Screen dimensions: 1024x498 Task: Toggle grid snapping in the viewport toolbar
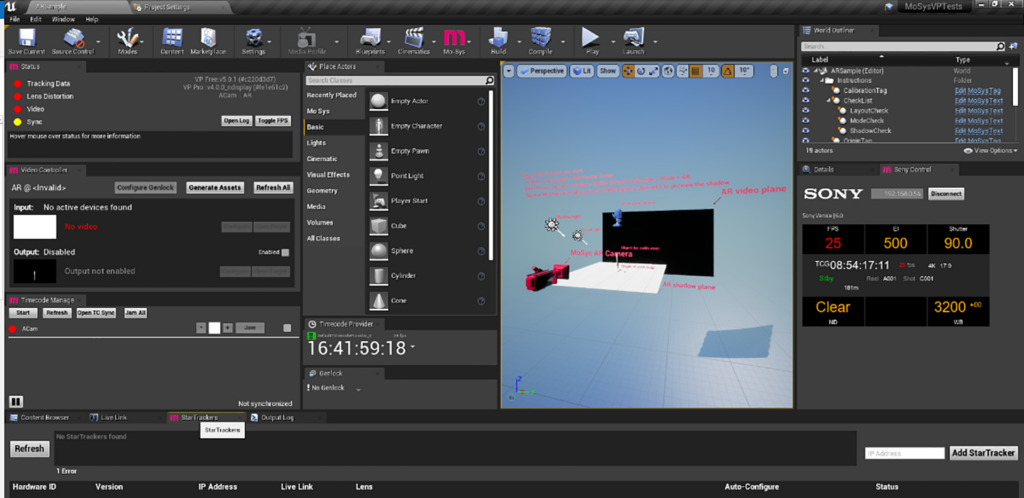[696, 71]
